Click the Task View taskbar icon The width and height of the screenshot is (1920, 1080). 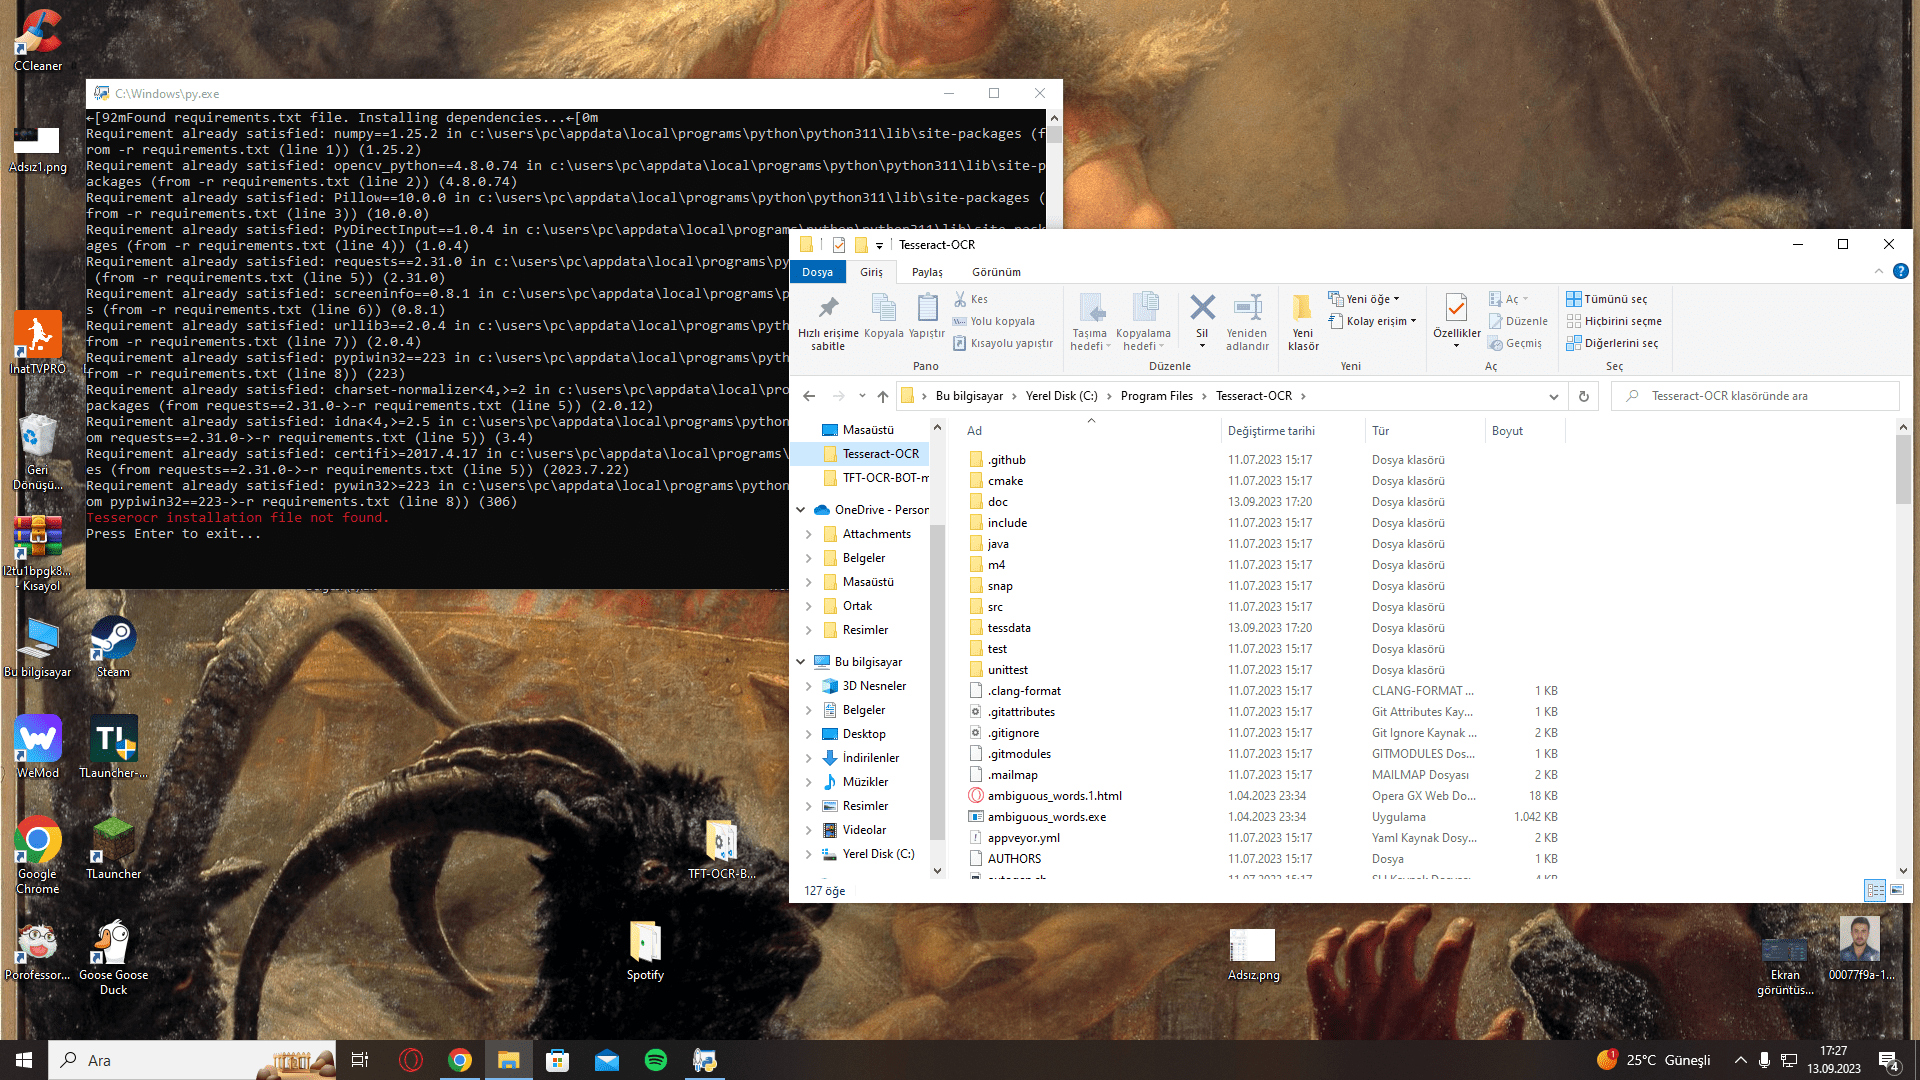[360, 1060]
